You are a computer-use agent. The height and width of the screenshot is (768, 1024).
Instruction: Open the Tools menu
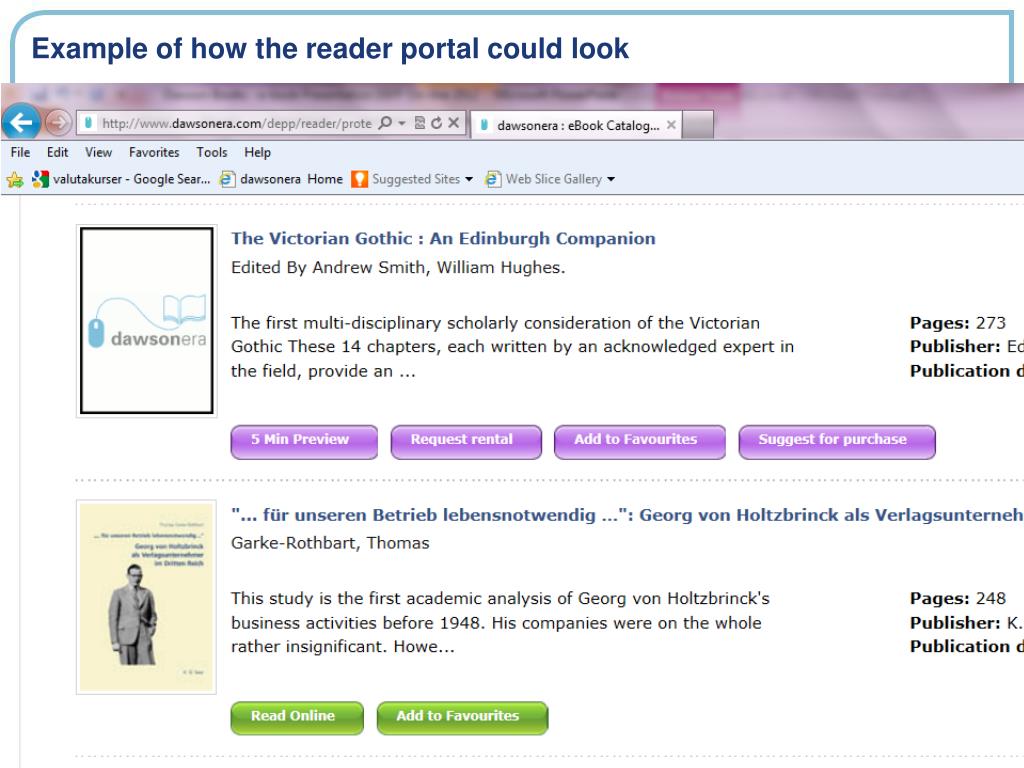212,152
